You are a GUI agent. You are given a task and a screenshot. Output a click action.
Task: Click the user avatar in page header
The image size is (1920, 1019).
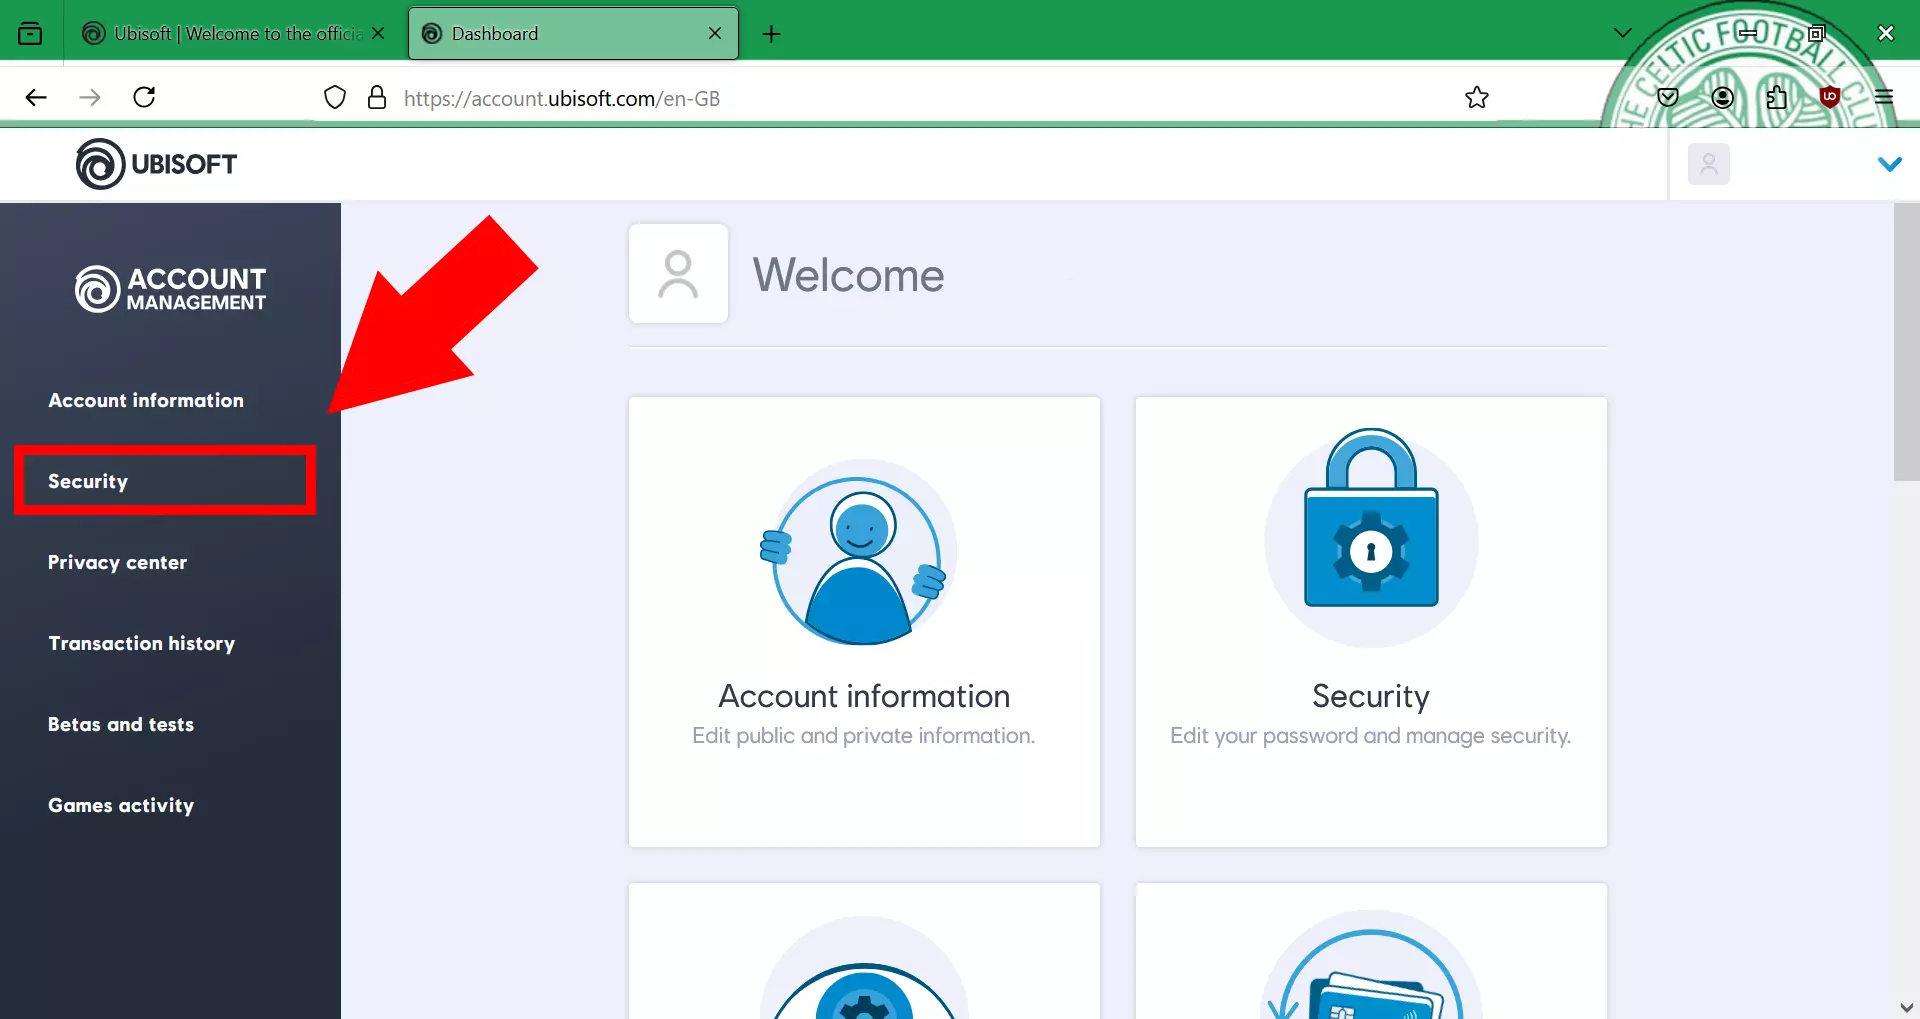coord(1709,164)
